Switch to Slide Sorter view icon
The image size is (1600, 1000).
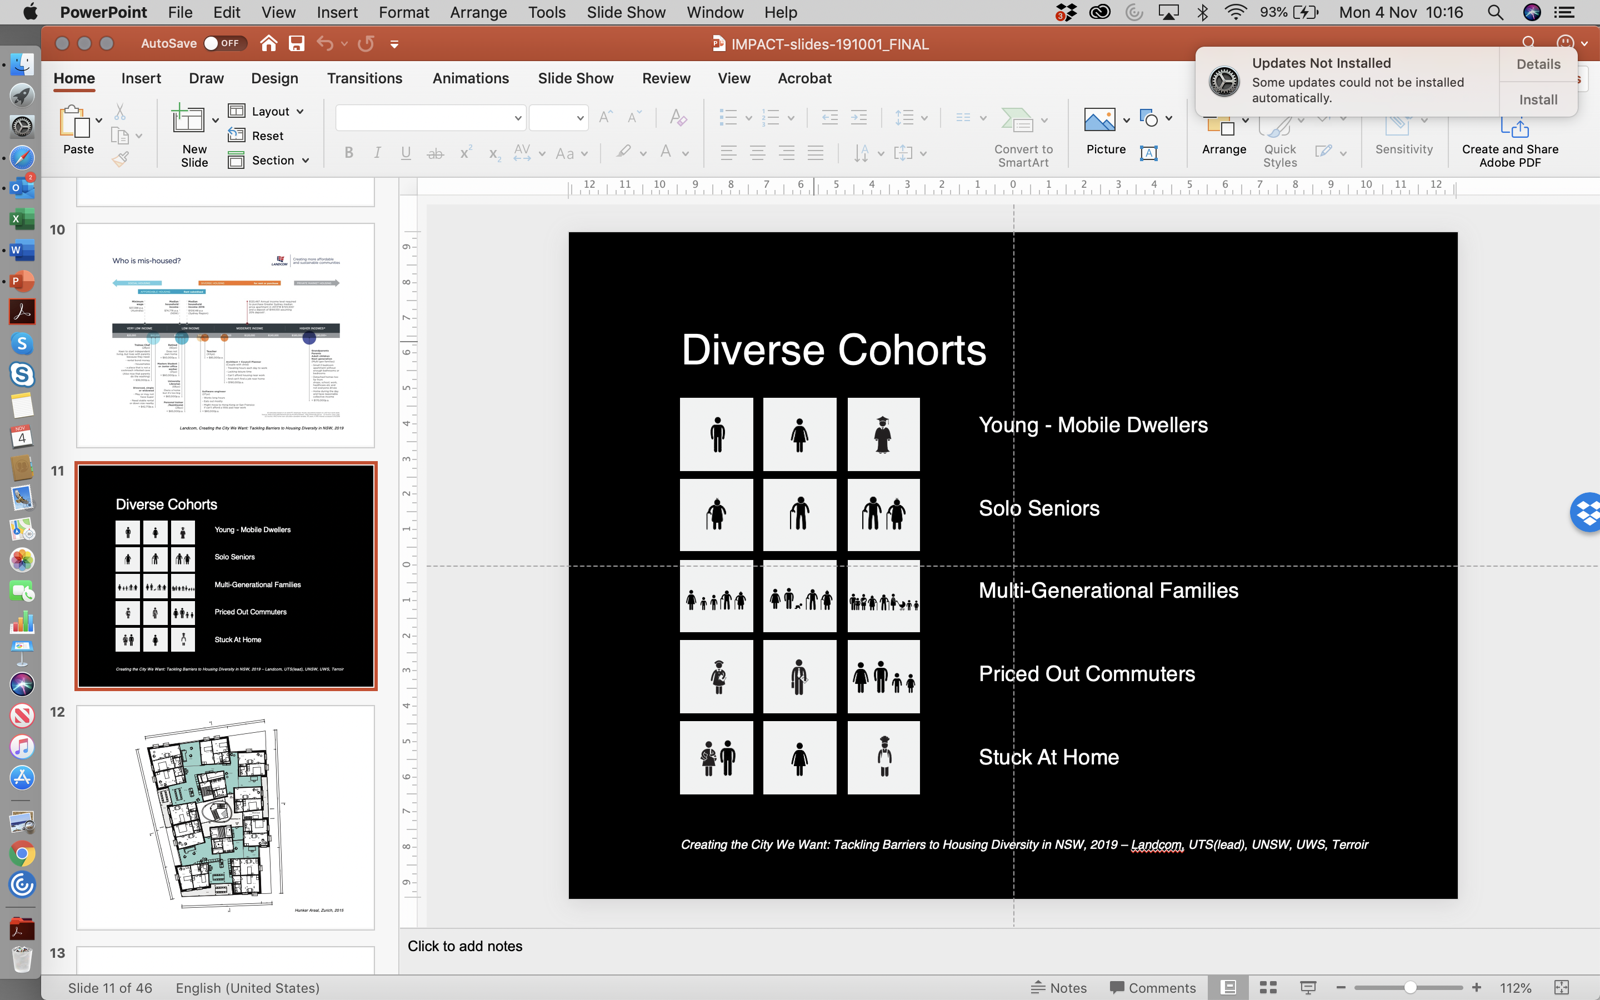point(1268,988)
